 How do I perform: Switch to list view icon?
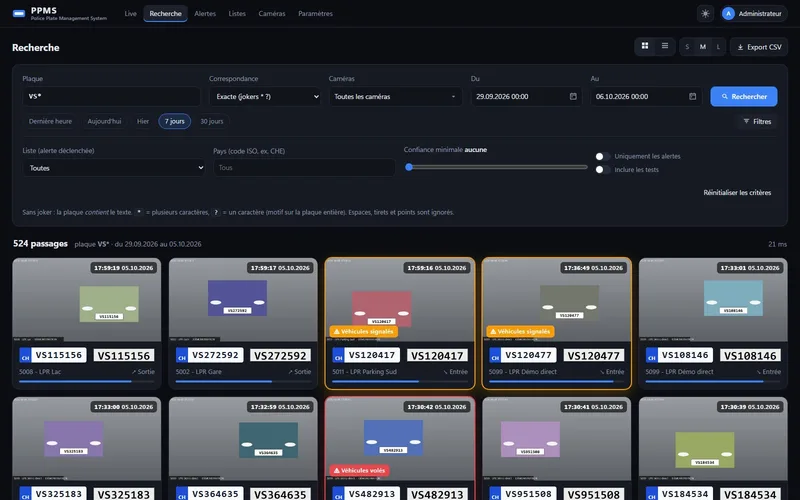(665, 46)
